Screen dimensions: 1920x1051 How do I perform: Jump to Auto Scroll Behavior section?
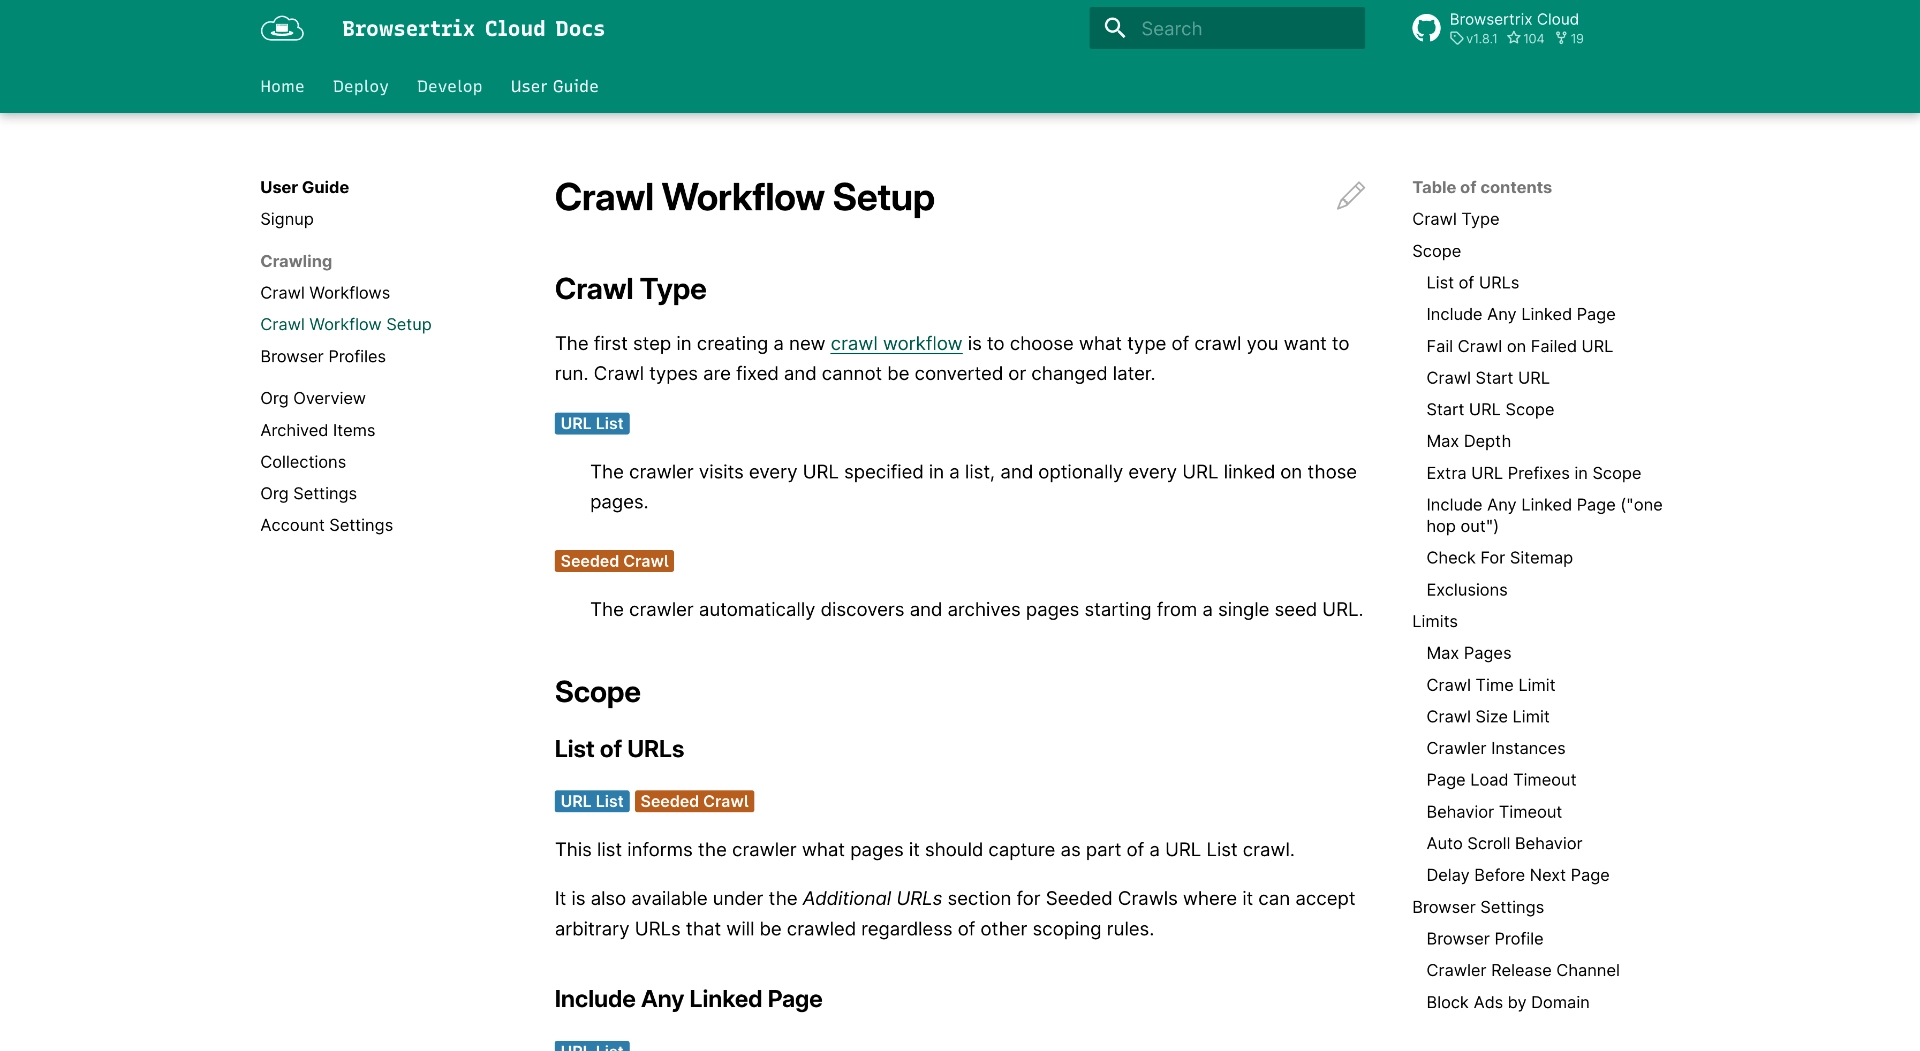(x=1504, y=843)
